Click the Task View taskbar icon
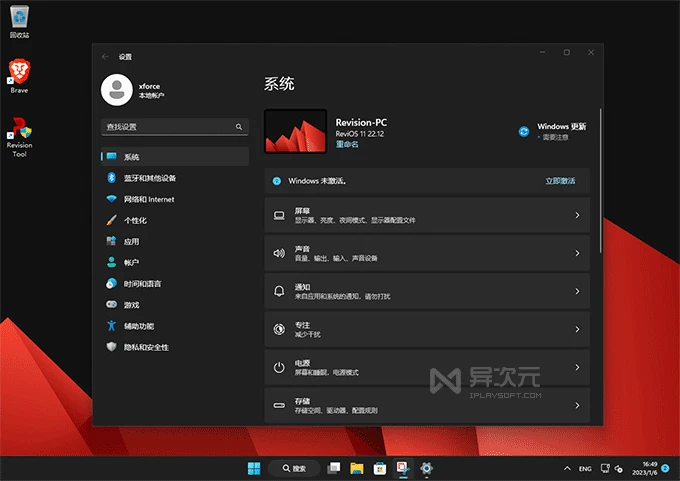 (x=334, y=468)
